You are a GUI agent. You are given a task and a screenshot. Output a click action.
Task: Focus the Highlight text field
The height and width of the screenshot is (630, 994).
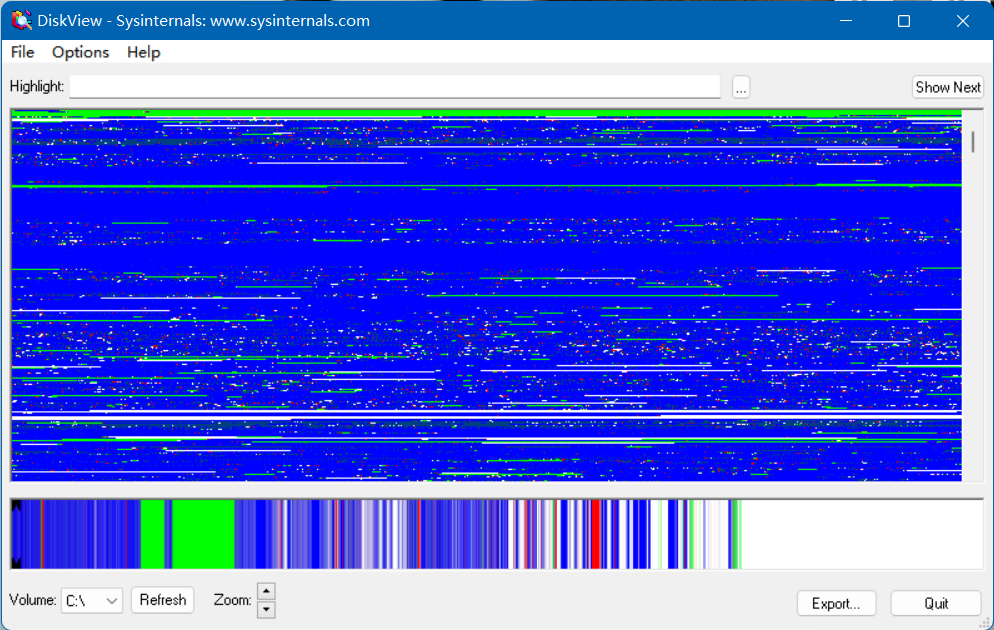(x=394, y=87)
